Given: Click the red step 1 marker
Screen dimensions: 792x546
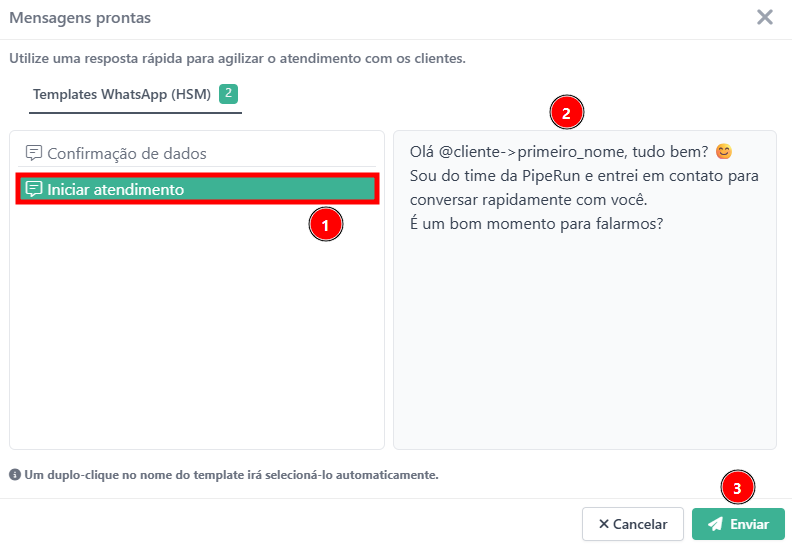Looking at the screenshot, I should point(325,225).
